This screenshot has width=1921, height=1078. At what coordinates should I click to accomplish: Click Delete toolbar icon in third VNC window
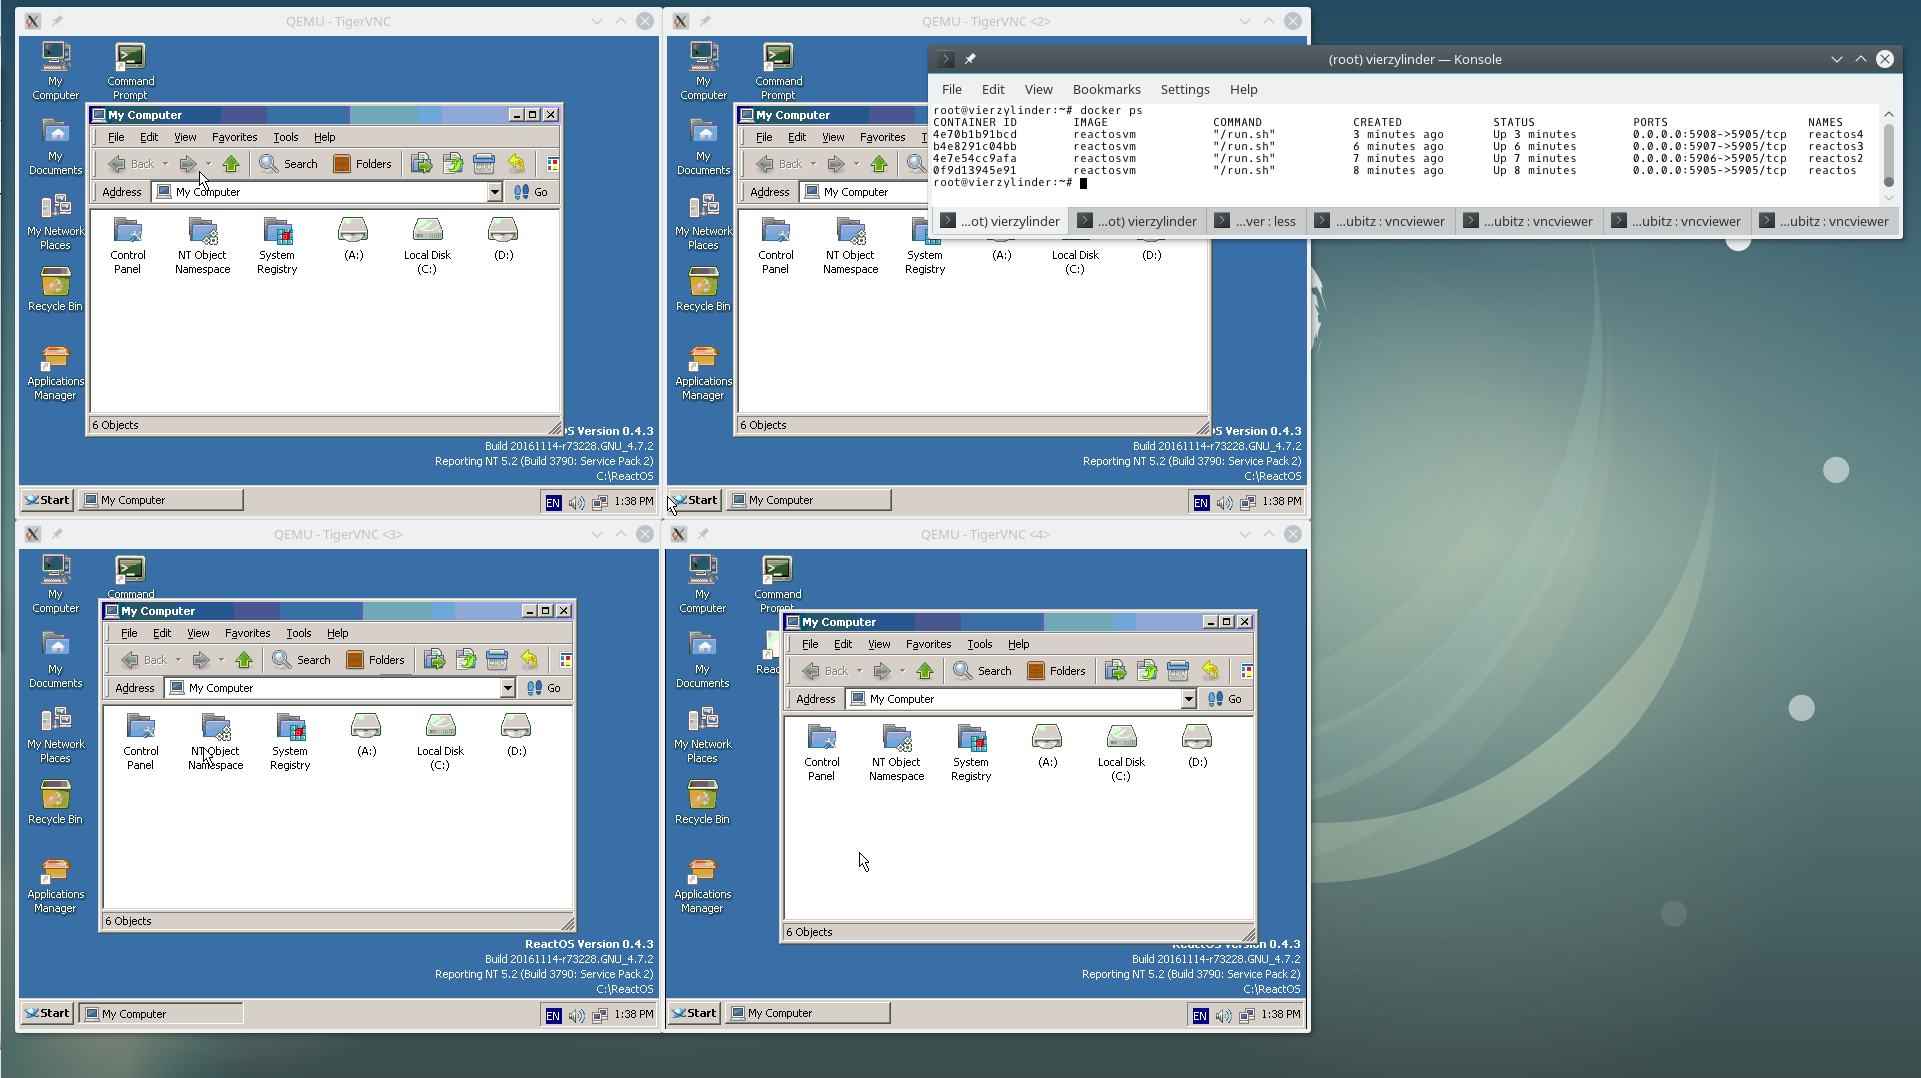pos(497,660)
